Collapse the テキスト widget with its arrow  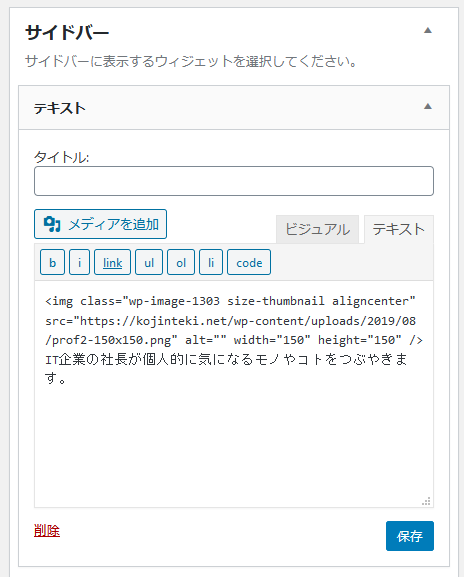click(428, 106)
